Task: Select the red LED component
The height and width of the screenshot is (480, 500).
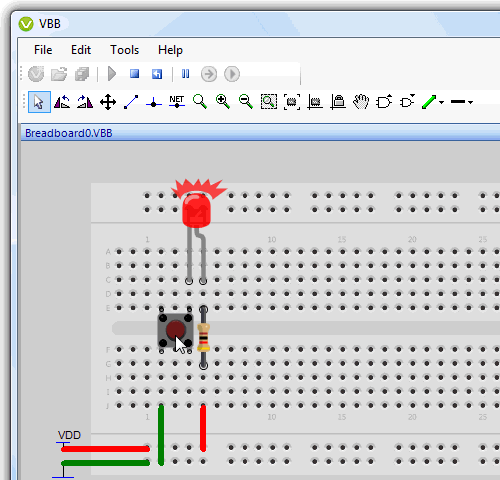Action: click(197, 209)
